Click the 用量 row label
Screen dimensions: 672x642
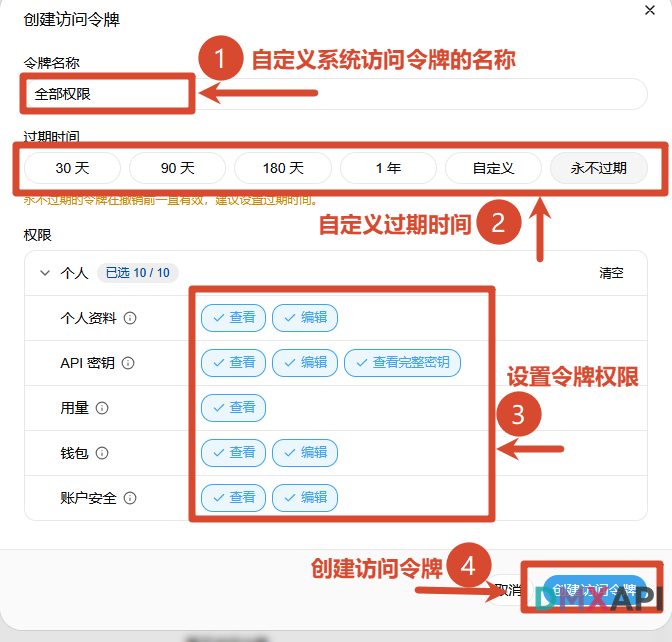(x=74, y=408)
